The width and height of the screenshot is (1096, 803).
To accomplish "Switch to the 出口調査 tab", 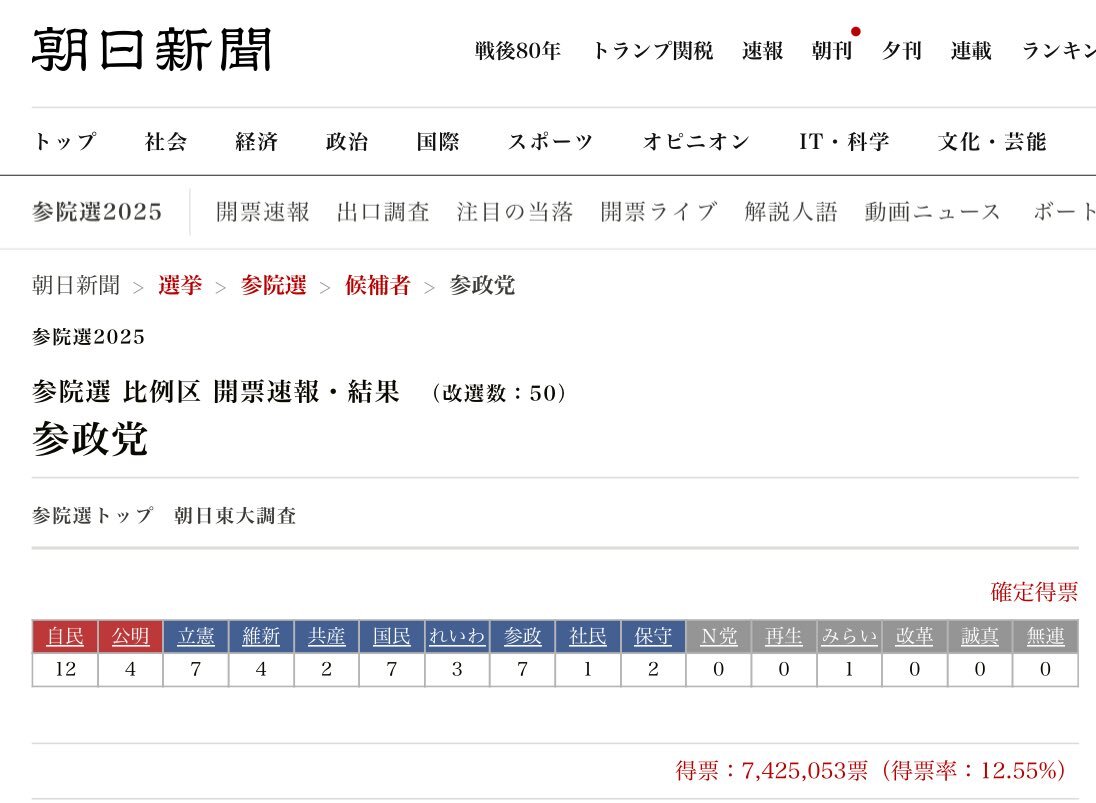I will (x=383, y=212).
